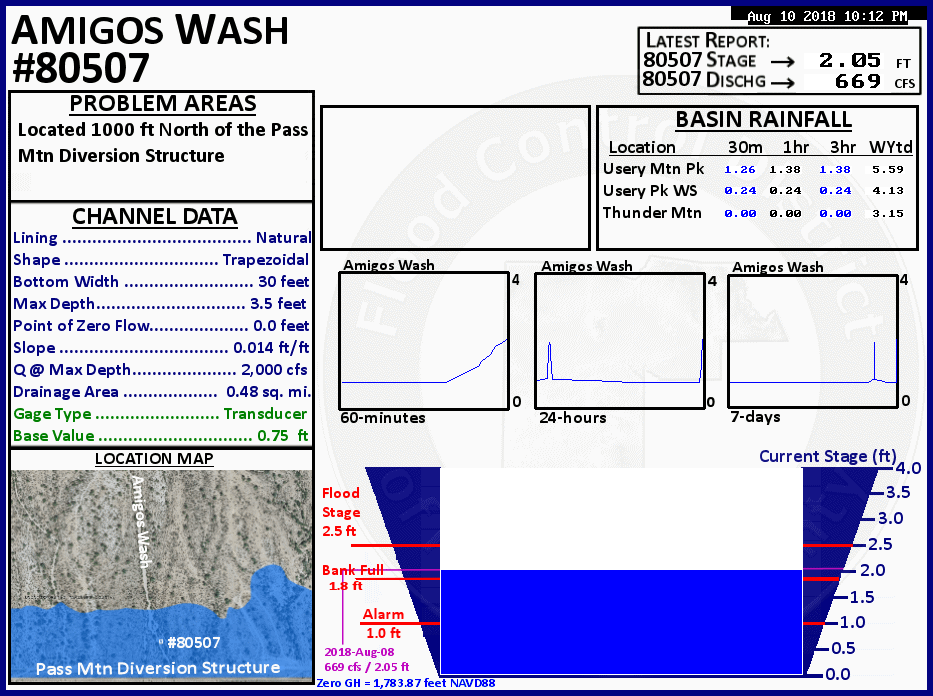Click the discharge value 669 CFS

point(857,82)
